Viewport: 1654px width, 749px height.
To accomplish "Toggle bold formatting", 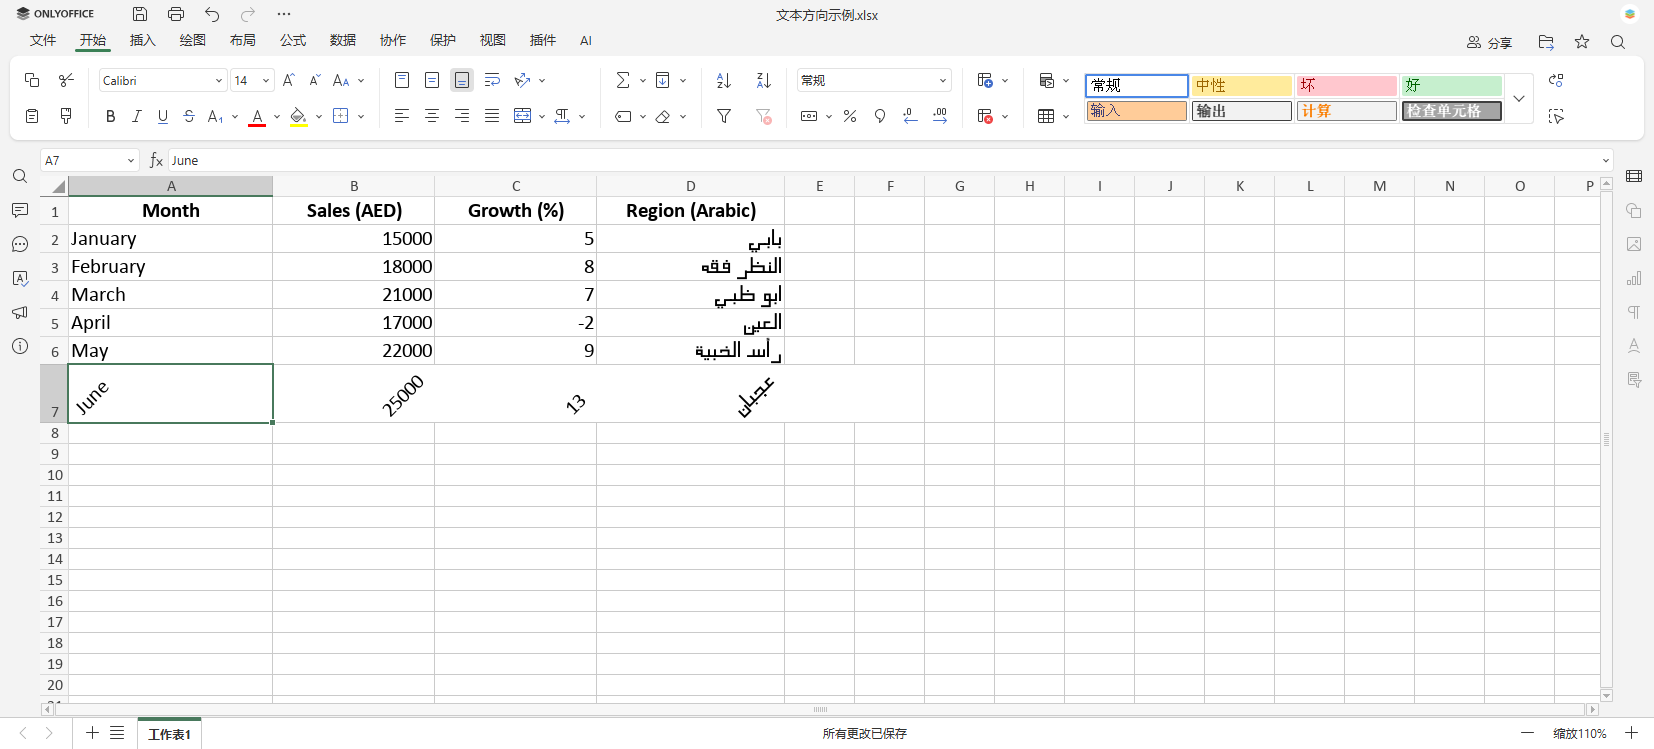I will (111, 116).
